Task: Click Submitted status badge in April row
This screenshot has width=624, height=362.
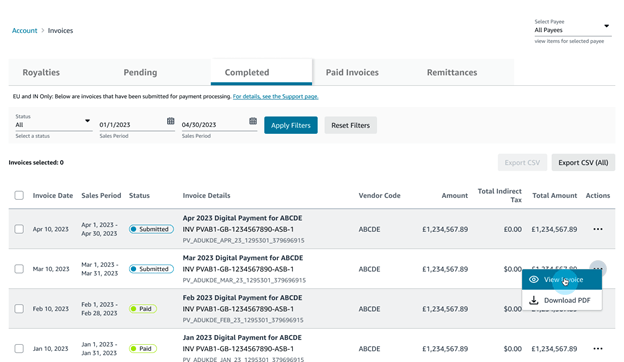Action: coord(151,229)
